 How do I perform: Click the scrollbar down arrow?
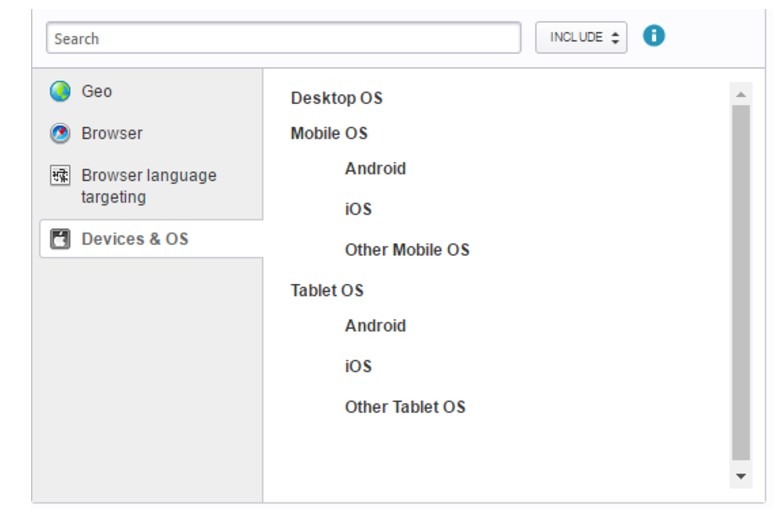pyautogui.click(x=741, y=477)
